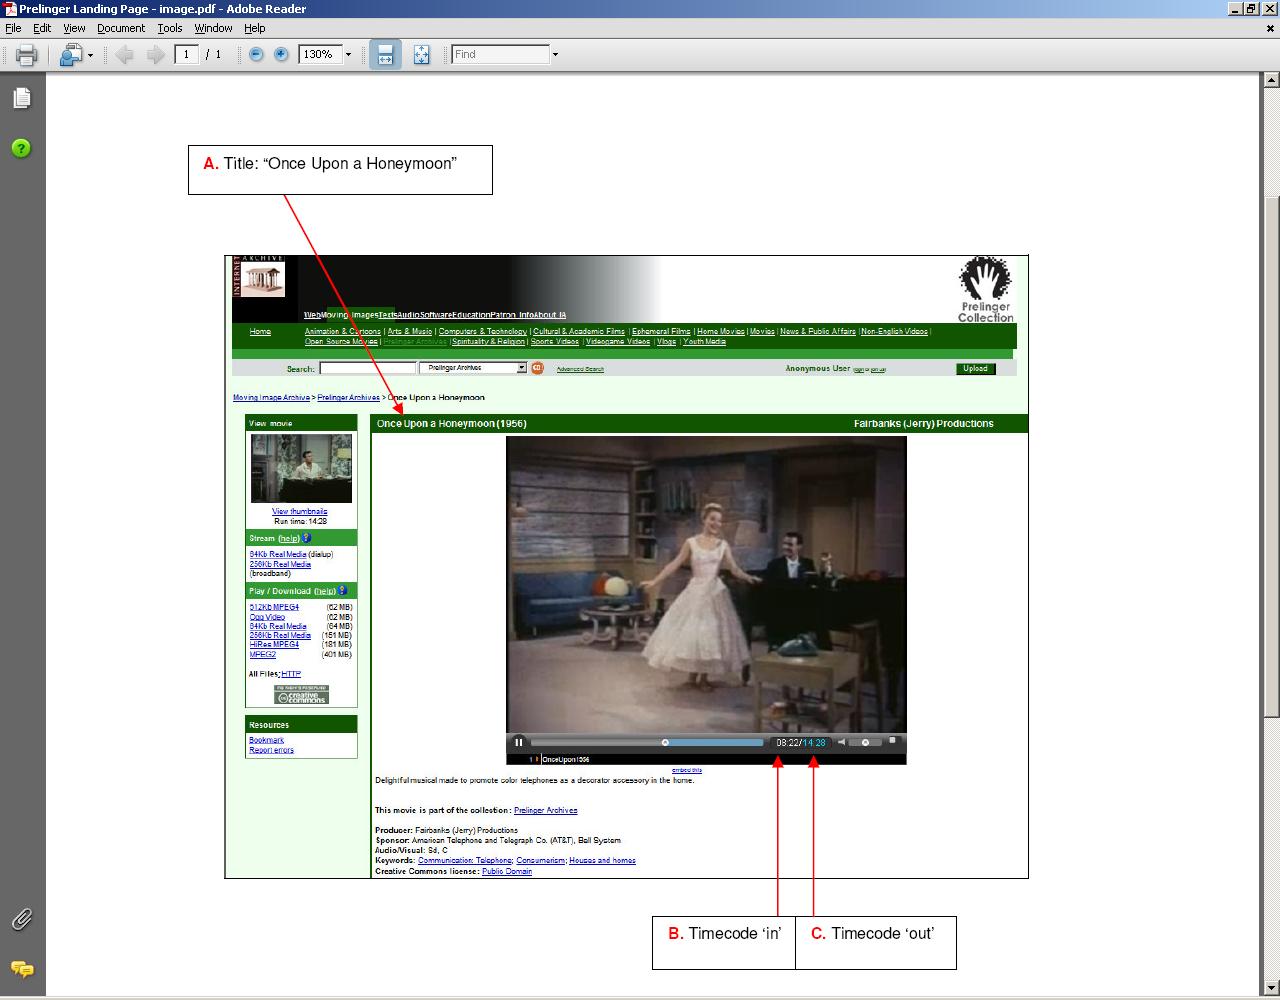
Task: Click the Ephemeral Films link
Action: point(661,331)
